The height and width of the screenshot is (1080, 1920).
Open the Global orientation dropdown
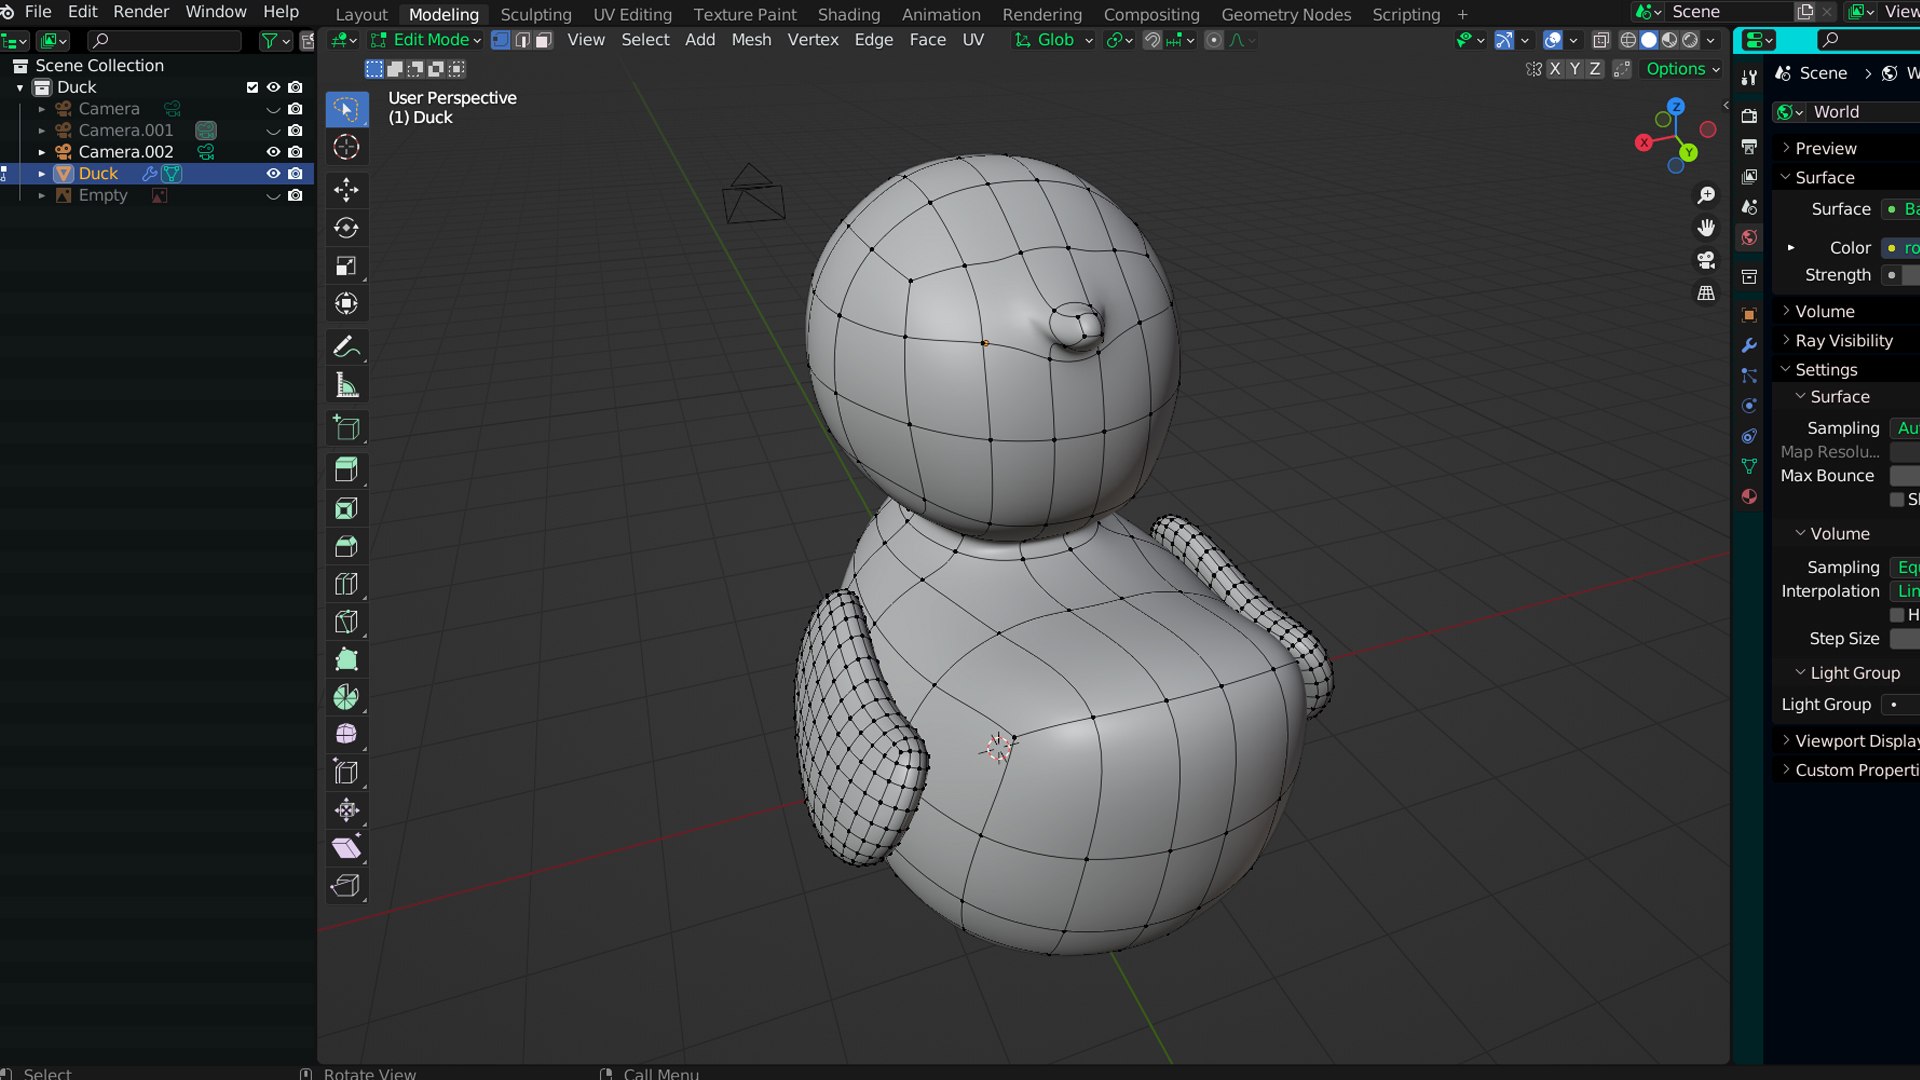pos(1053,40)
